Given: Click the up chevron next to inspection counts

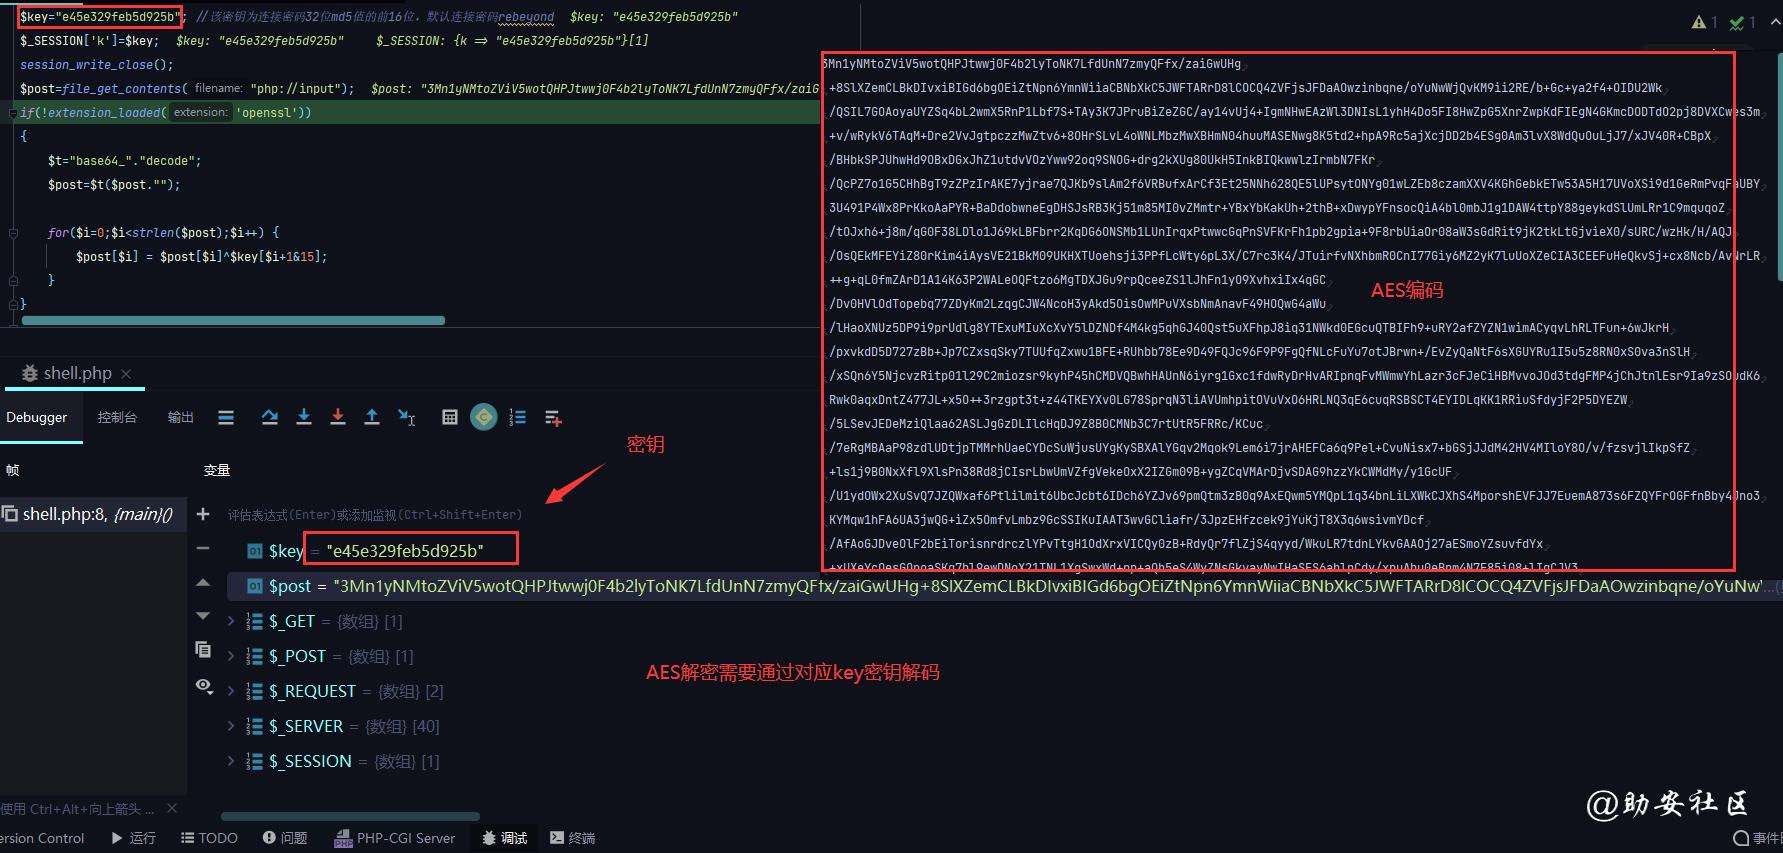Looking at the screenshot, I should click(x=1775, y=22).
